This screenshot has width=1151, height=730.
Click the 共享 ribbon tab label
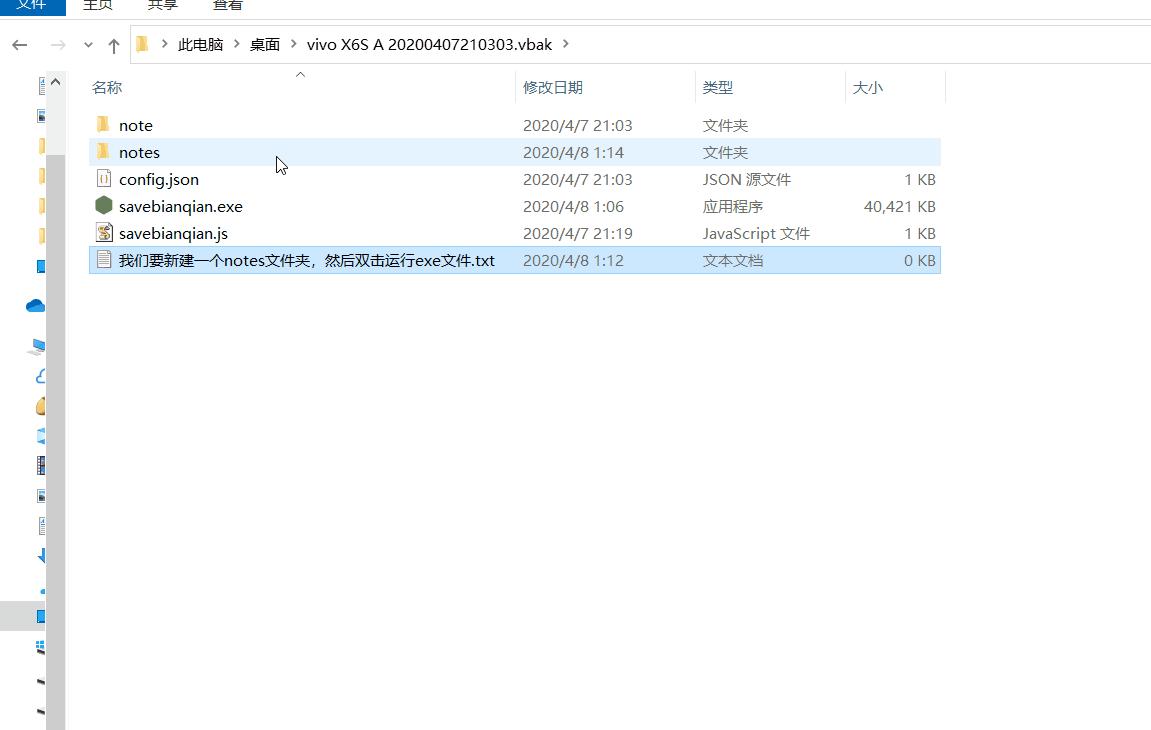click(x=162, y=6)
